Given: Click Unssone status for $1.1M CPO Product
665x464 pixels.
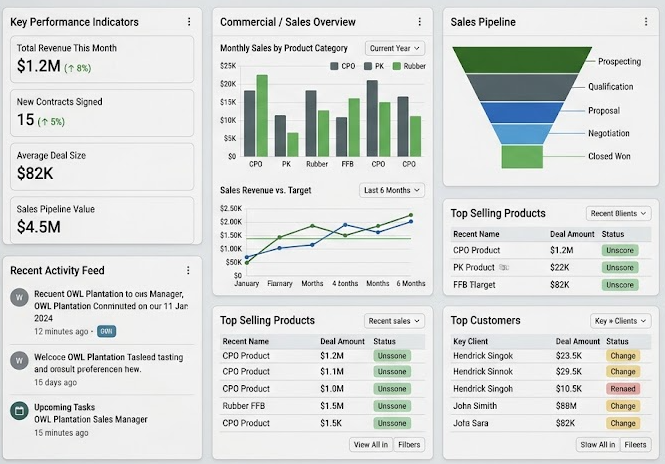Looking at the screenshot, I should click(392, 372).
